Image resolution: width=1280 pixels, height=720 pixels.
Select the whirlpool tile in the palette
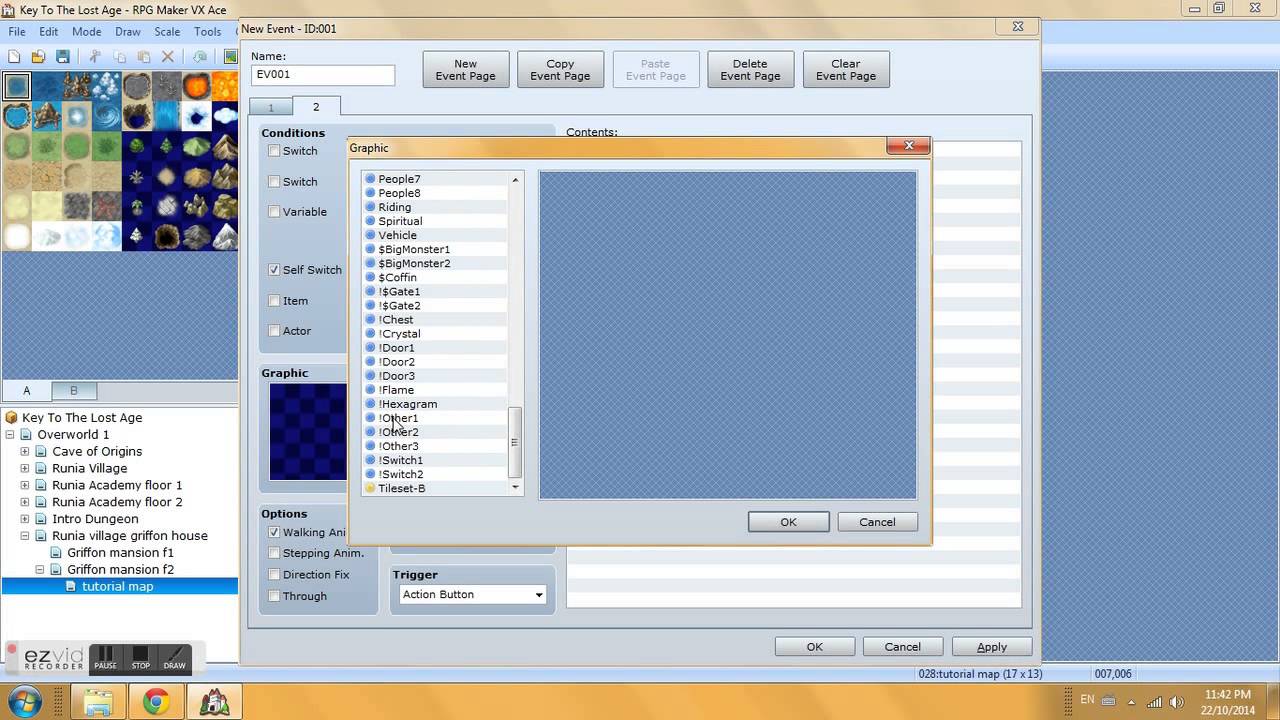[107, 117]
